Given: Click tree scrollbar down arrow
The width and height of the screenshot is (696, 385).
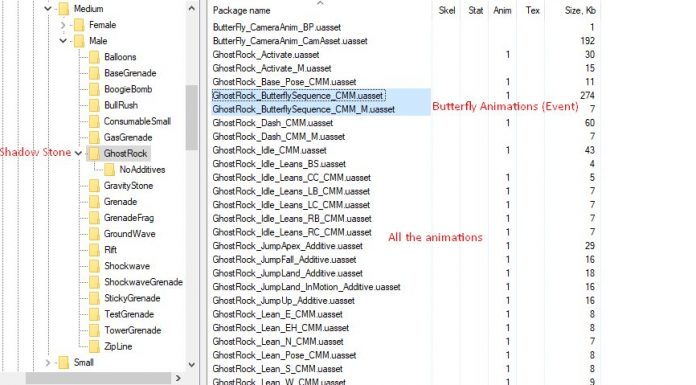Looking at the screenshot, I should 191,365.
